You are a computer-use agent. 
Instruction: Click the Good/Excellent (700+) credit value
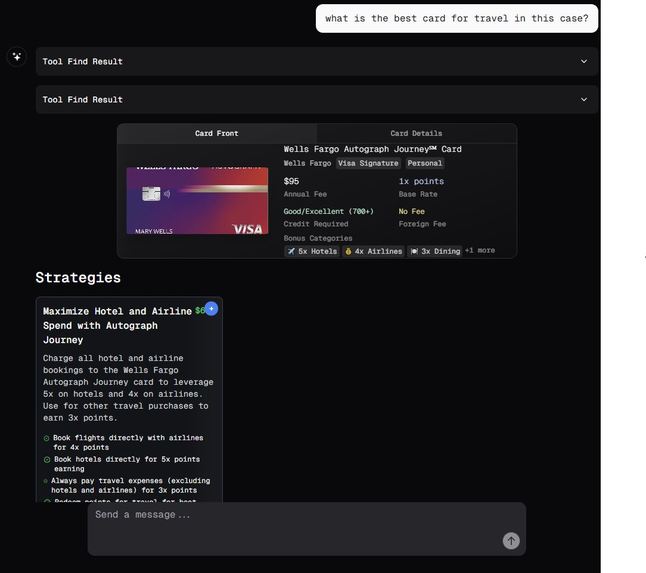click(328, 211)
